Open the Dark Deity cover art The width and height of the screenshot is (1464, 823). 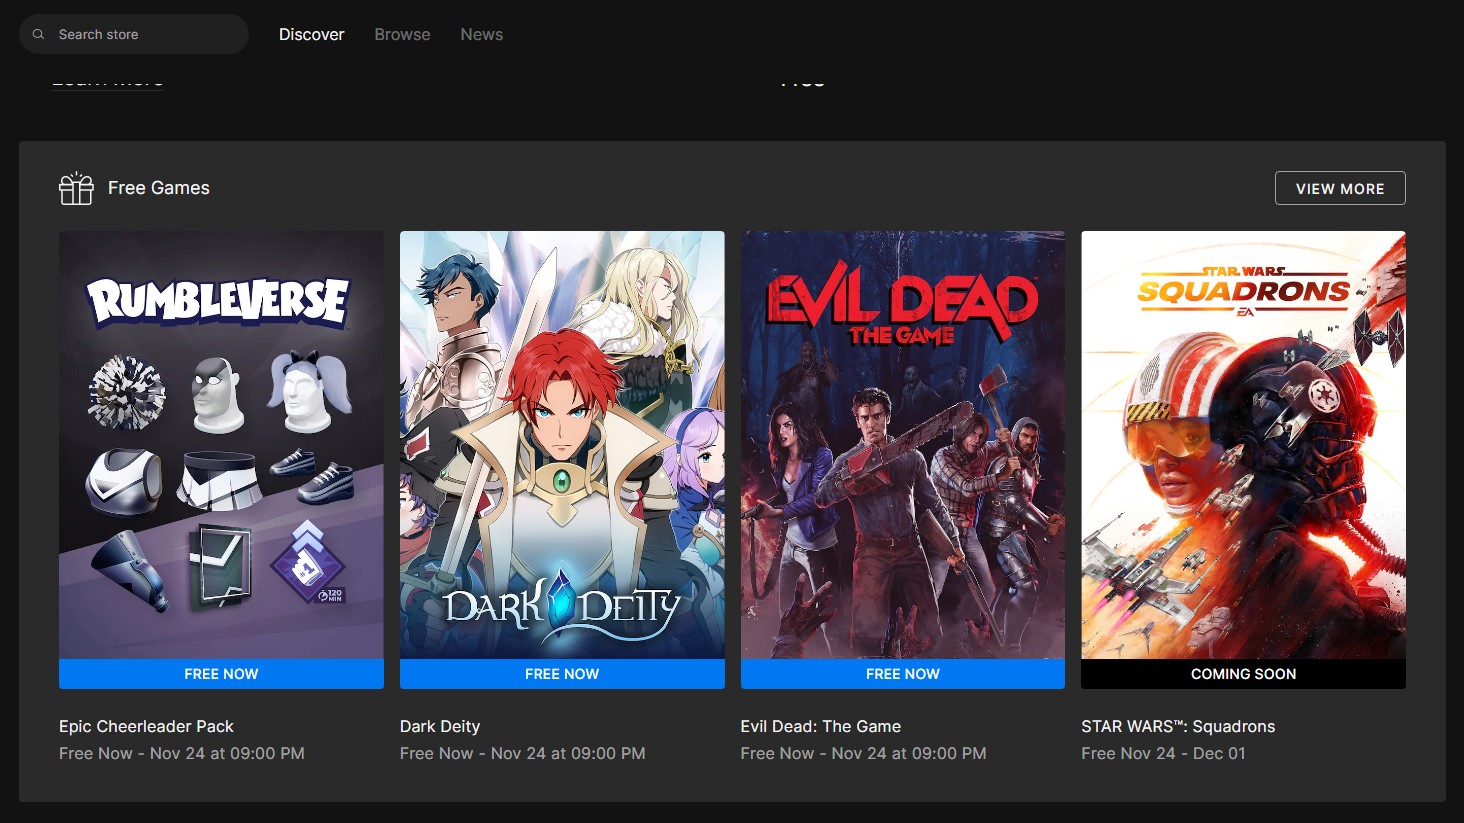coord(562,445)
